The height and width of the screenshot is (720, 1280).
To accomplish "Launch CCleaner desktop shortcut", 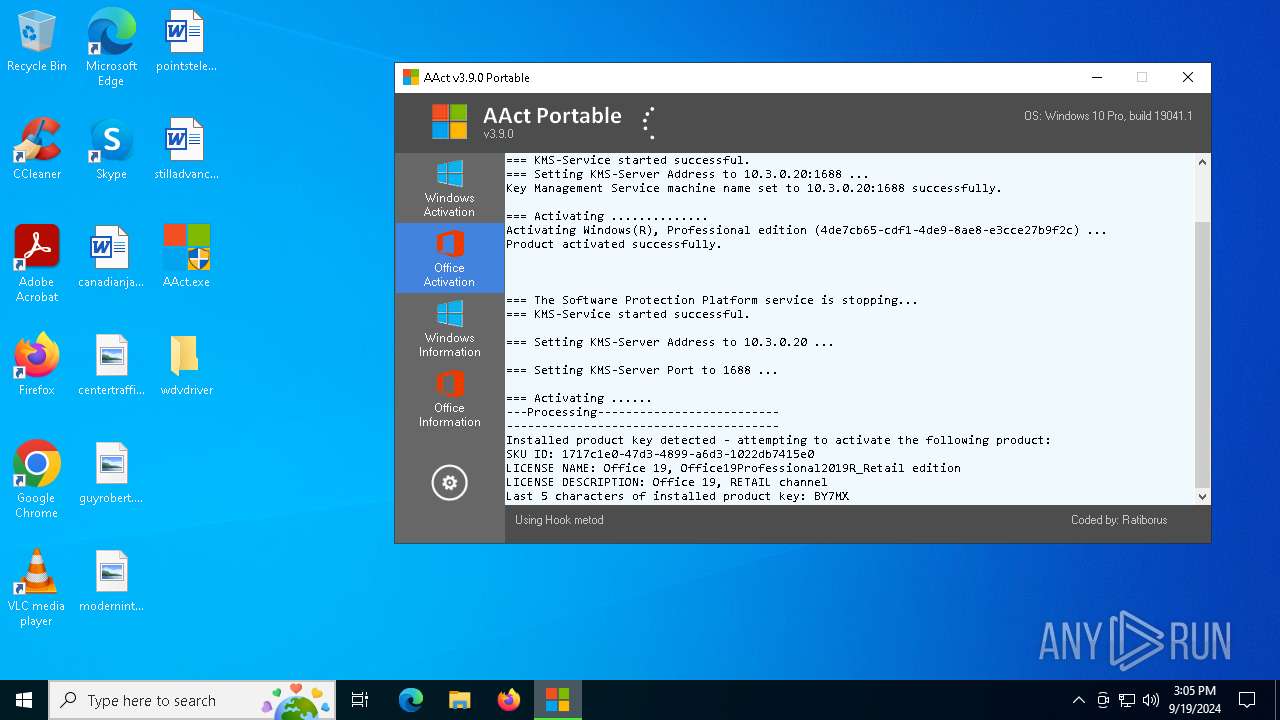I will (x=37, y=150).
